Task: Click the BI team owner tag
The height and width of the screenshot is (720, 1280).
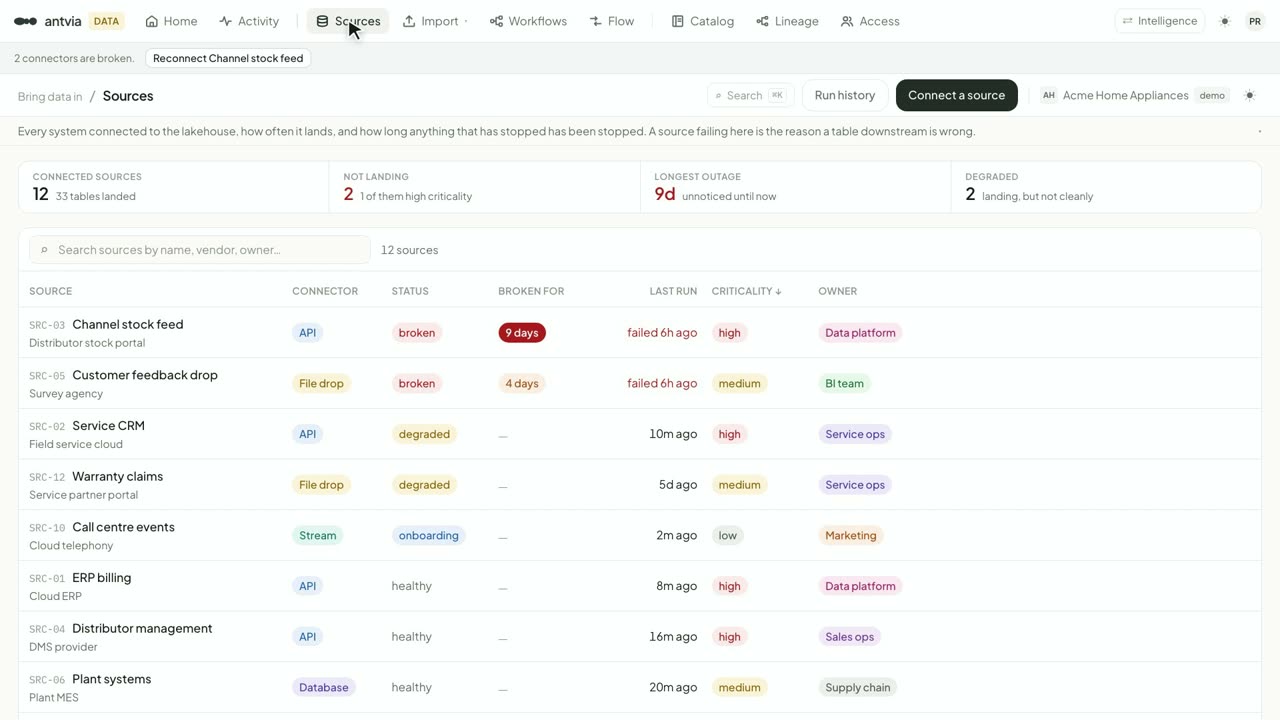Action: 844,384
